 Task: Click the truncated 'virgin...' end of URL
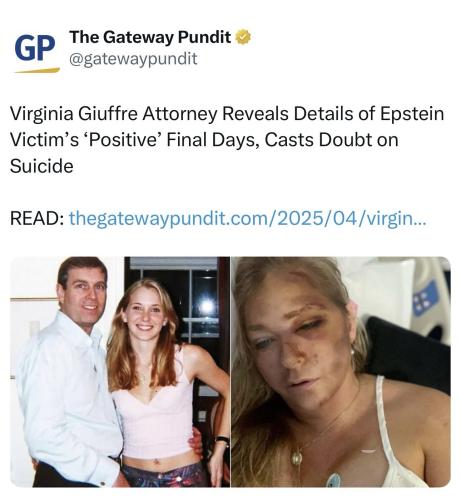point(396,219)
